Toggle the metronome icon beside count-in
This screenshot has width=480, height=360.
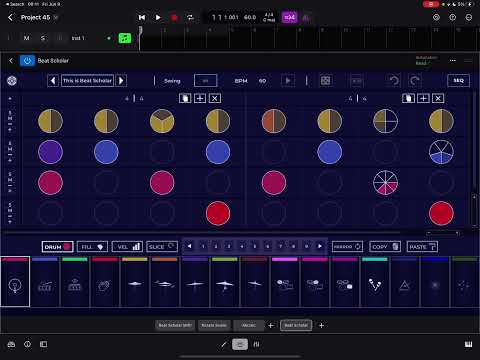tap(306, 18)
